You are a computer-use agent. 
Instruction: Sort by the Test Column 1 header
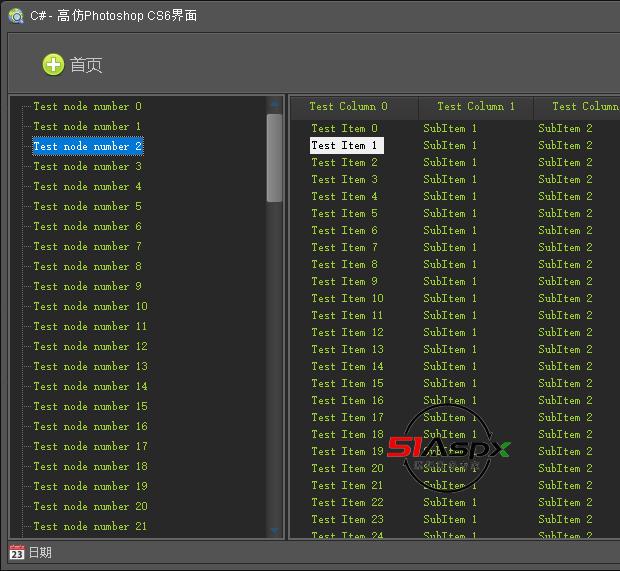476,106
